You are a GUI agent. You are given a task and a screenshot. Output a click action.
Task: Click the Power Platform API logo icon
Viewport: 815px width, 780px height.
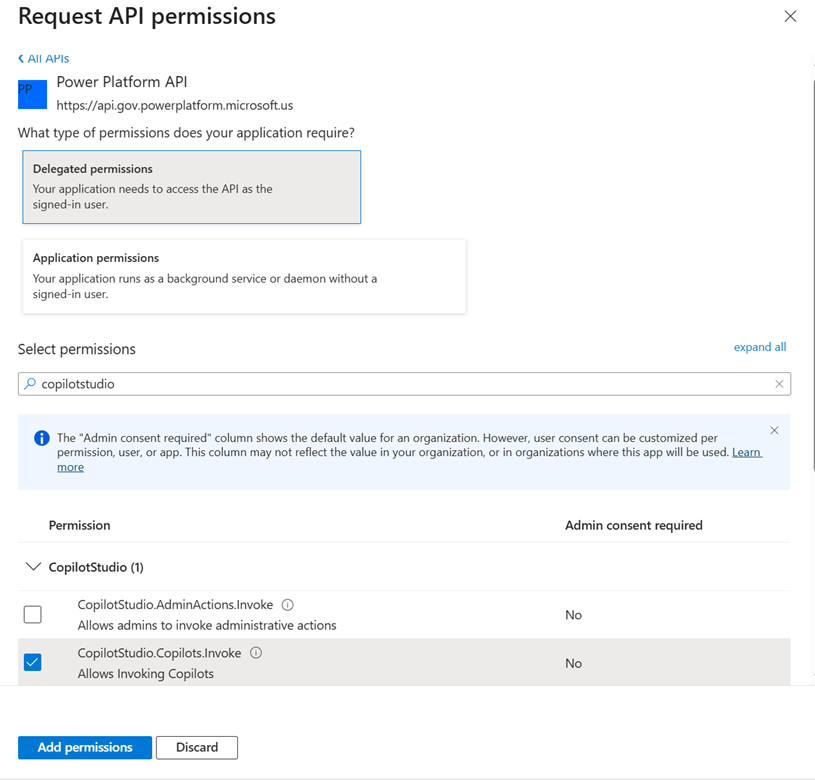(32, 94)
